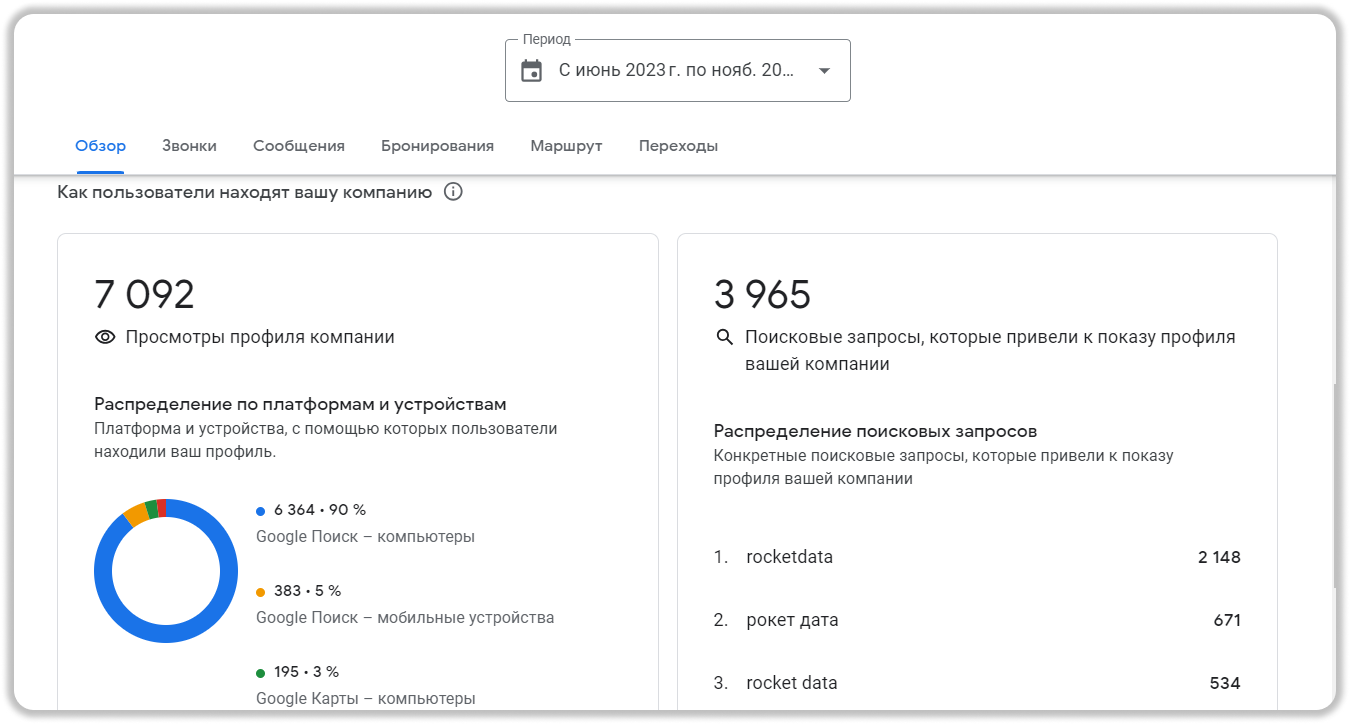Click the 2 148 query count
Screen dimensions: 1350x724
point(1219,557)
